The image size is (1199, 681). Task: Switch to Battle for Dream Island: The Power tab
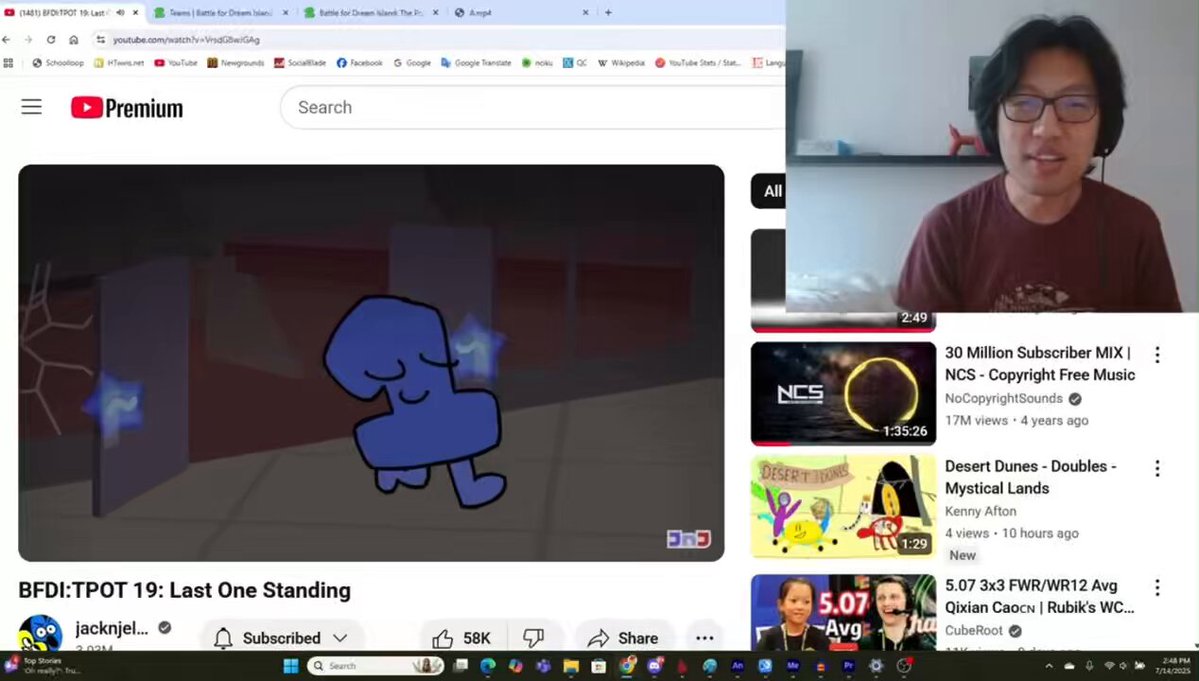tap(371, 13)
